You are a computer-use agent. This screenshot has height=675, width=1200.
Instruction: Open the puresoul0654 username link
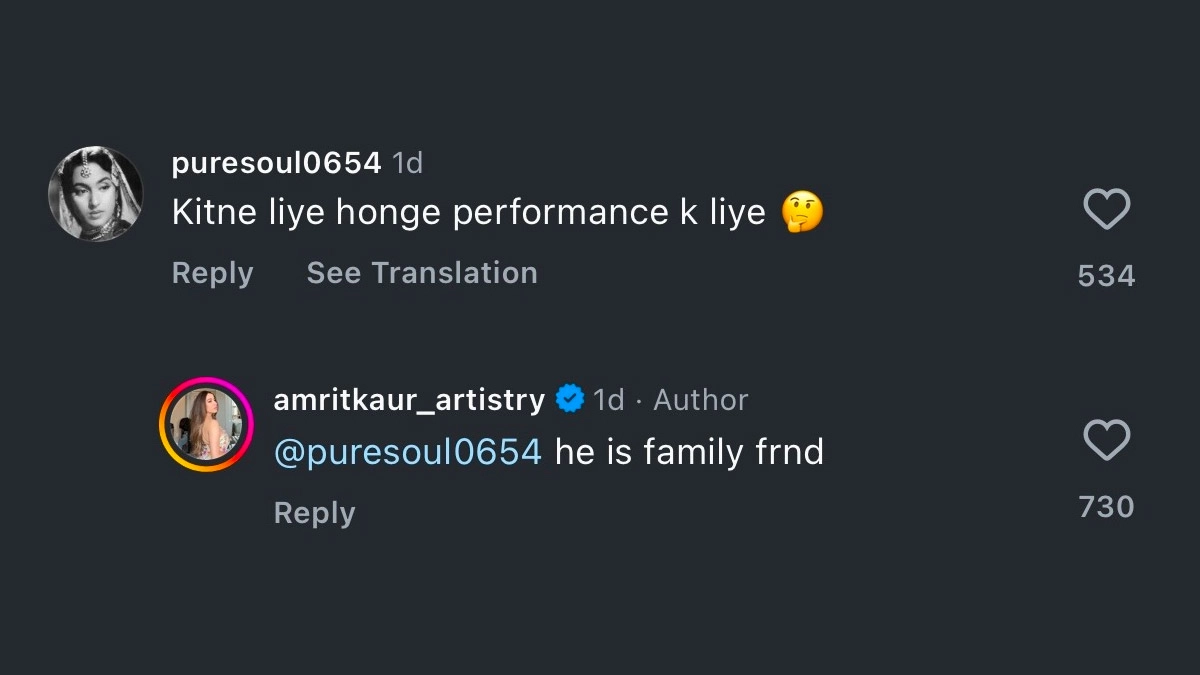tap(276, 163)
